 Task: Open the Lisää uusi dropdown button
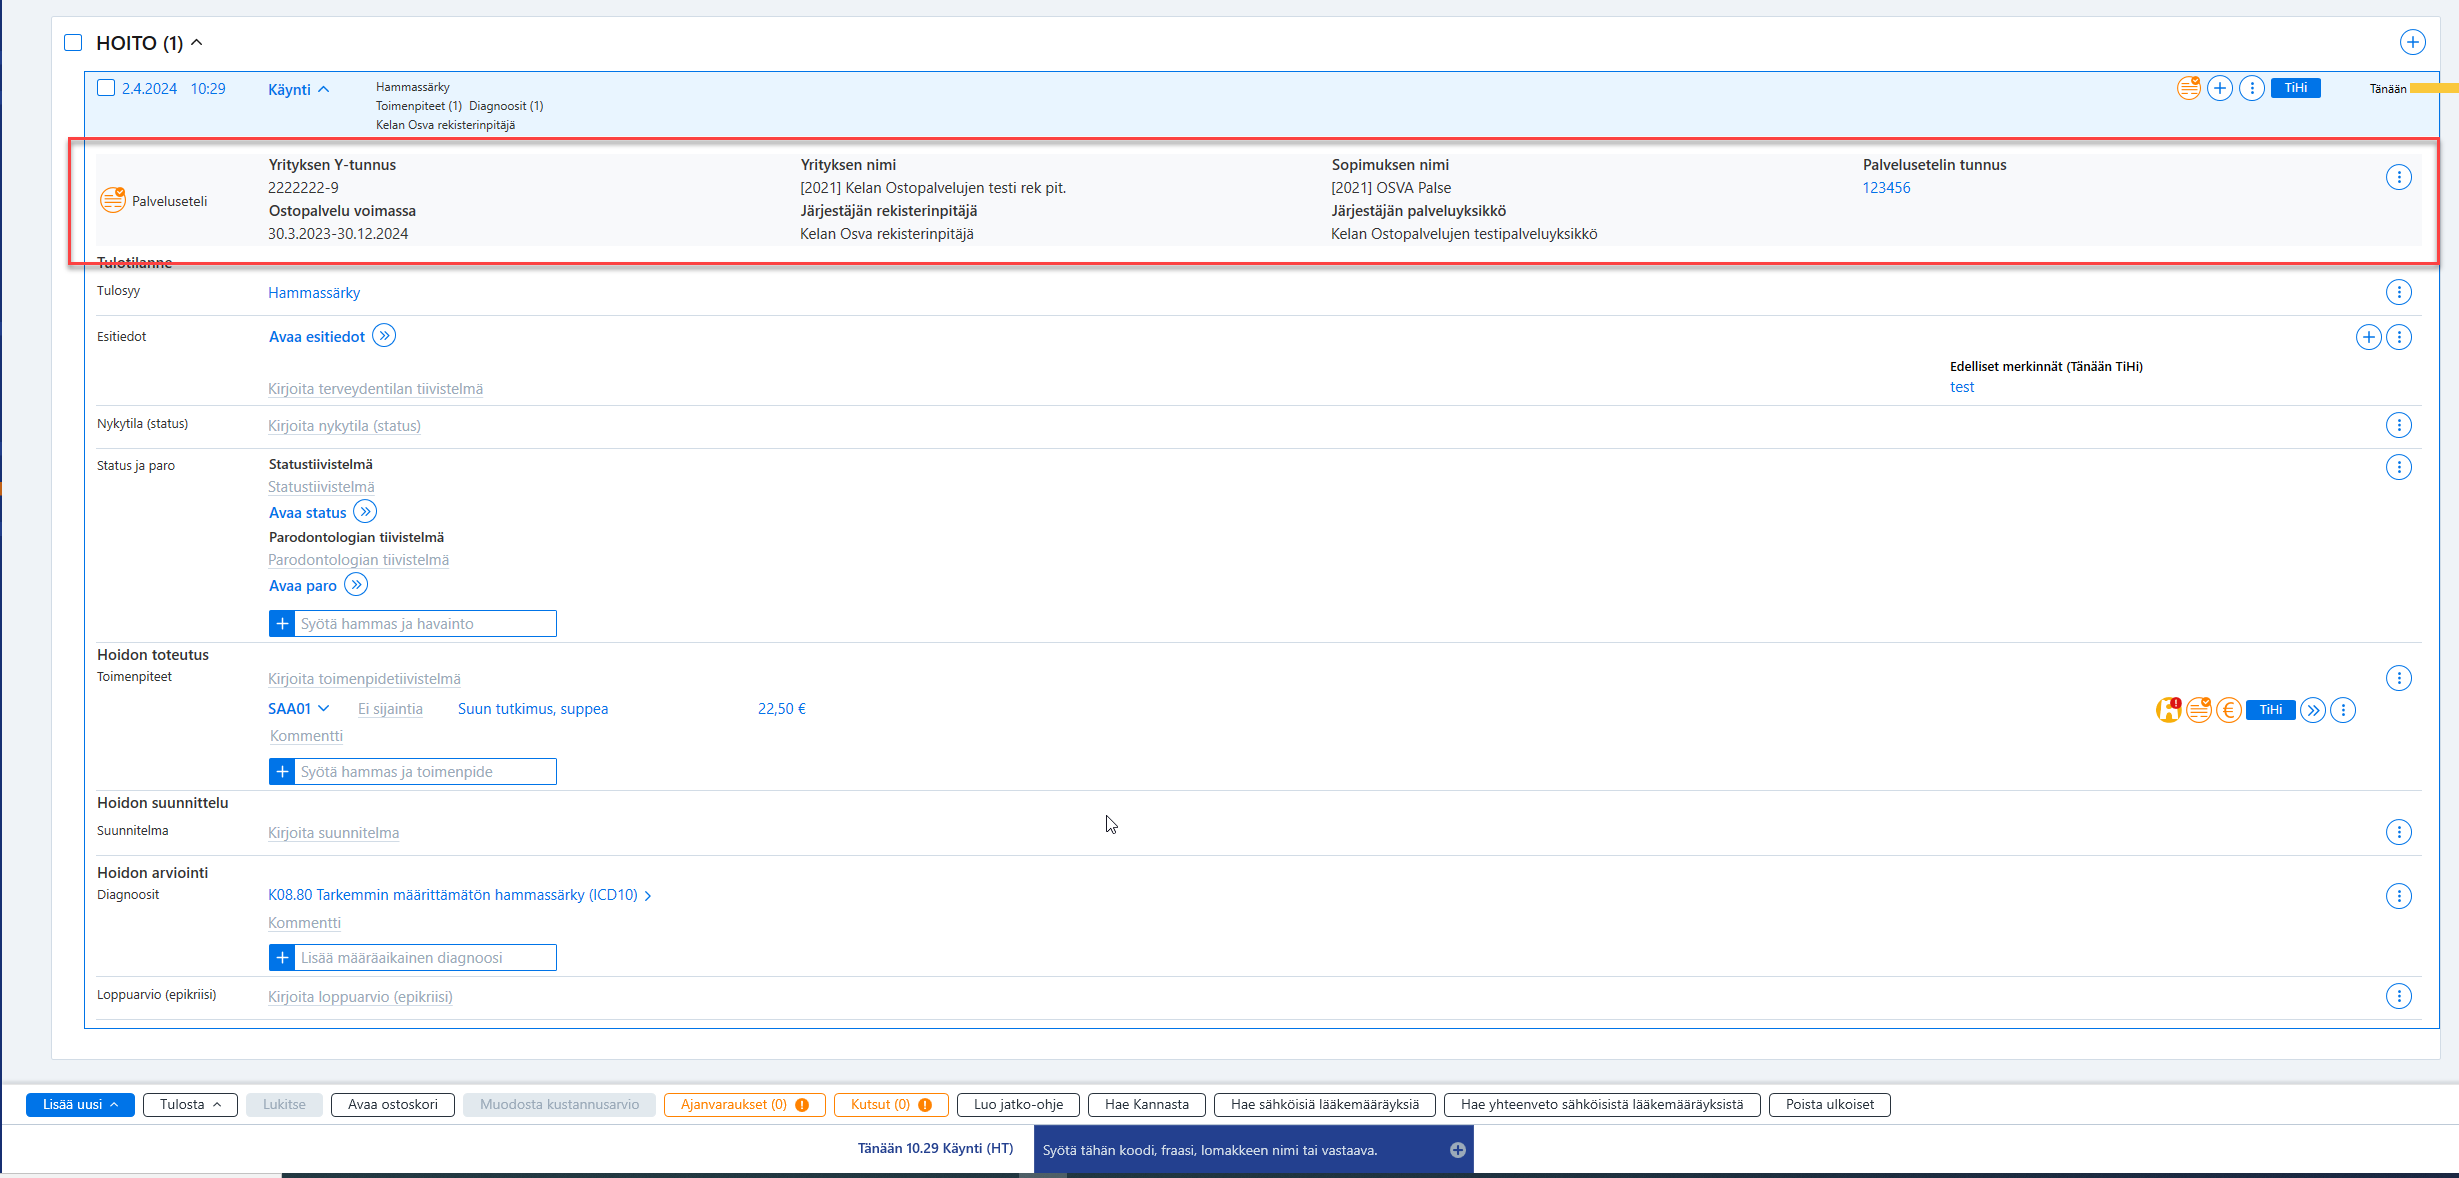pyautogui.click(x=80, y=1105)
